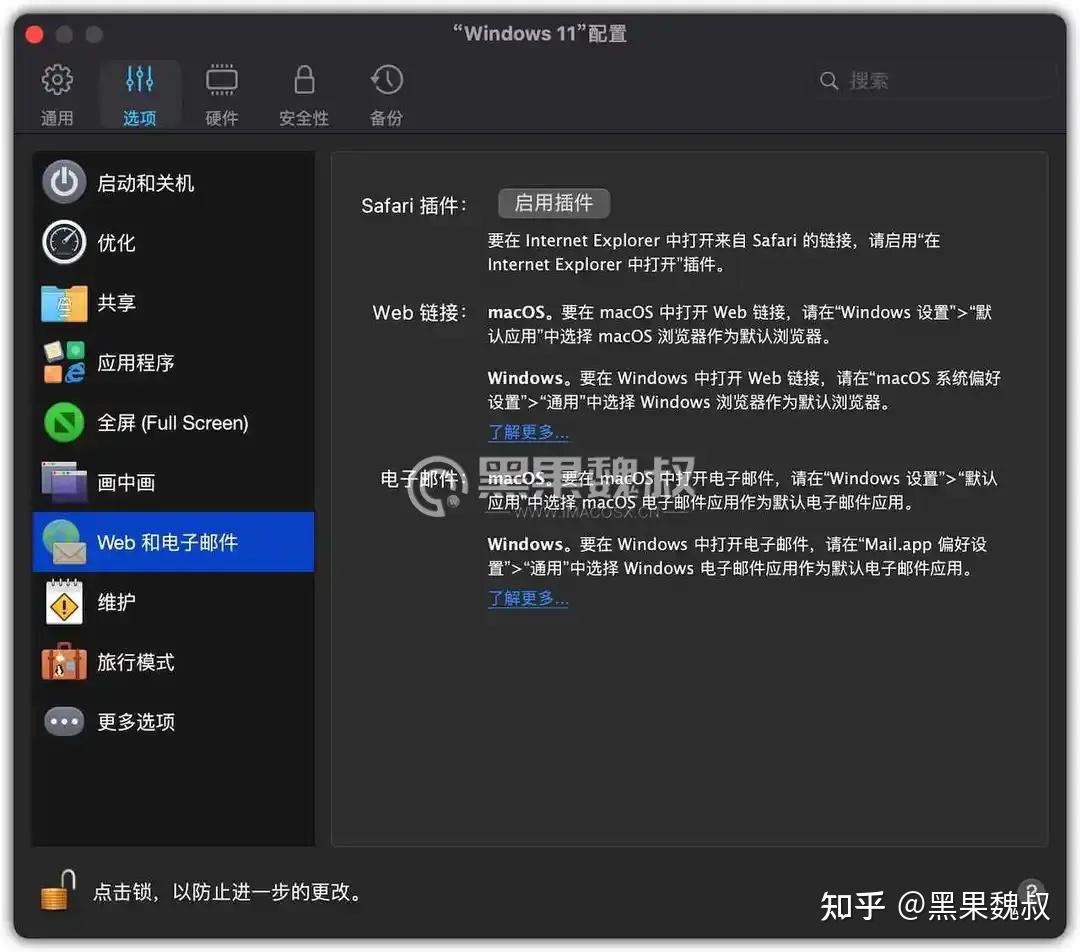The height and width of the screenshot is (952, 1080).
Task: Select the 选项 sliders tab icon
Action: pos(139,80)
